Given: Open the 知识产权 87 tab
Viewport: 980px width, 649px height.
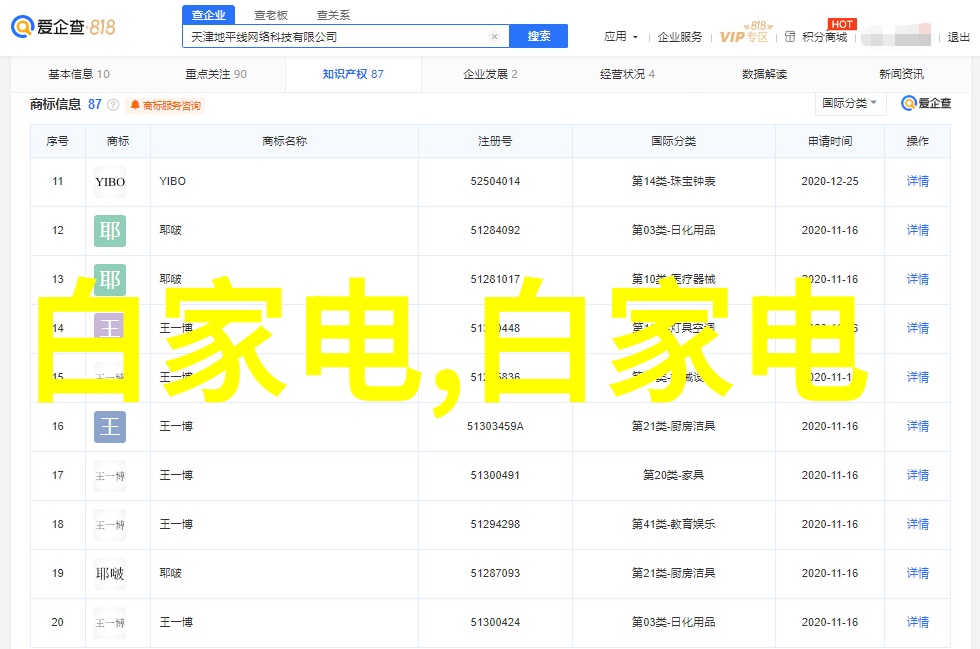Looking at the screenshot, I should [x=353, y=74].
